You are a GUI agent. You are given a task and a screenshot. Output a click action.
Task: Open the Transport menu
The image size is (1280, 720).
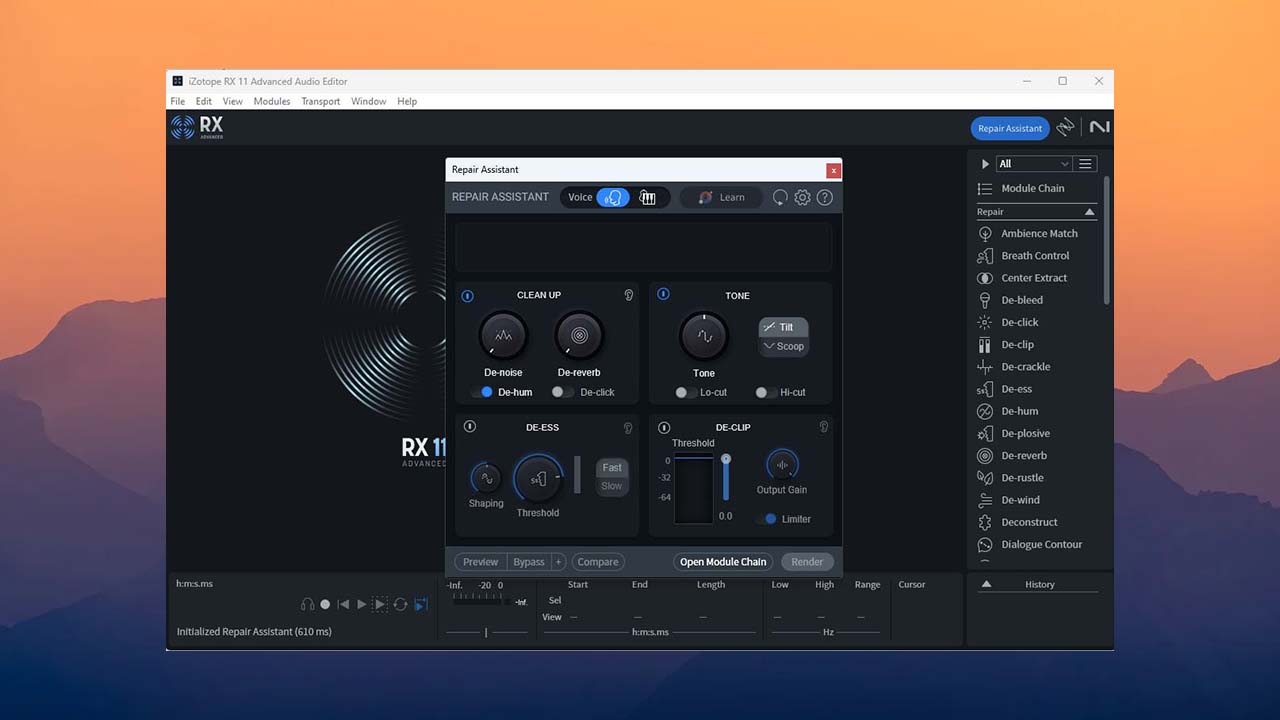pyautogui.click(x=320, y=101)
